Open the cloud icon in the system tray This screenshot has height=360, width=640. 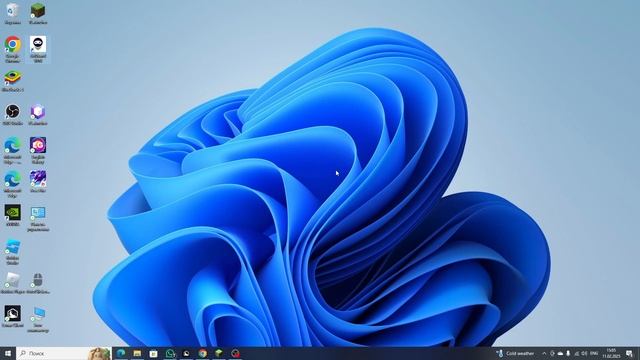[560, 353]
